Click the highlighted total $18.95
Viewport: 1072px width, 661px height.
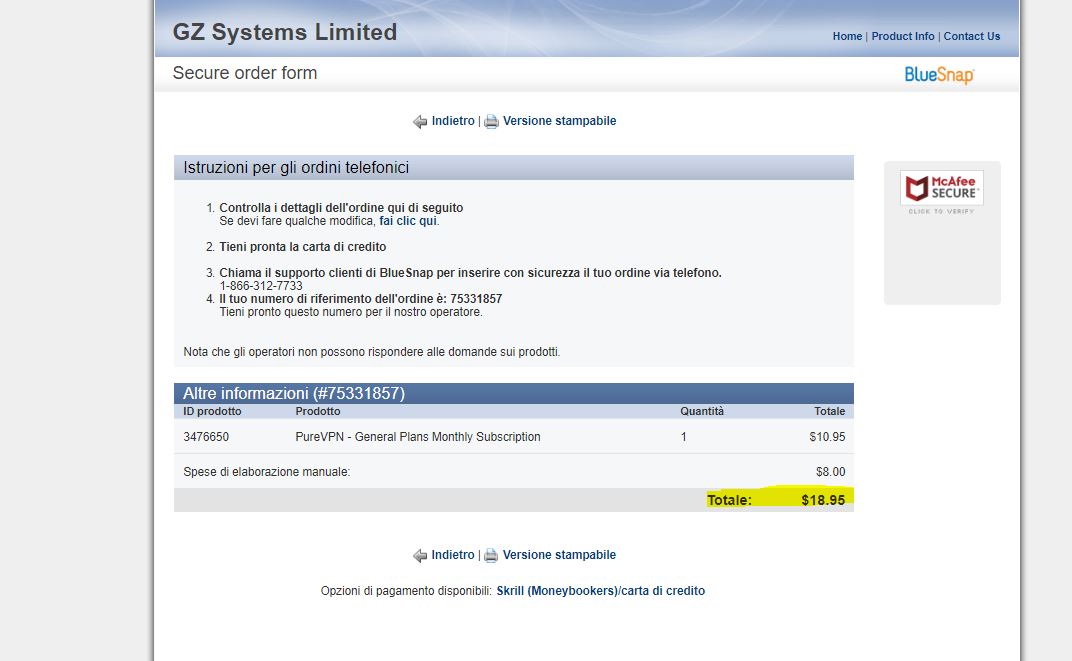coord(823,500)
